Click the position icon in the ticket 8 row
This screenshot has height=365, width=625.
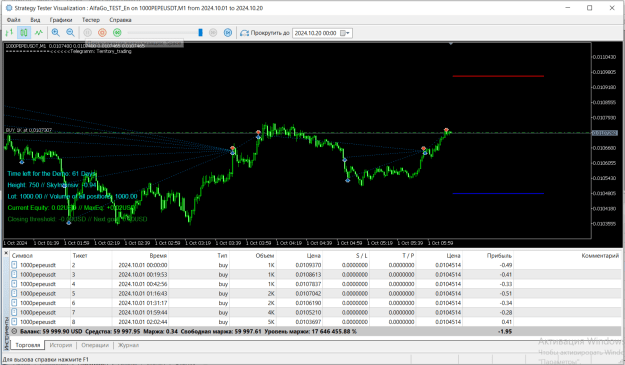tap(14, 322)
